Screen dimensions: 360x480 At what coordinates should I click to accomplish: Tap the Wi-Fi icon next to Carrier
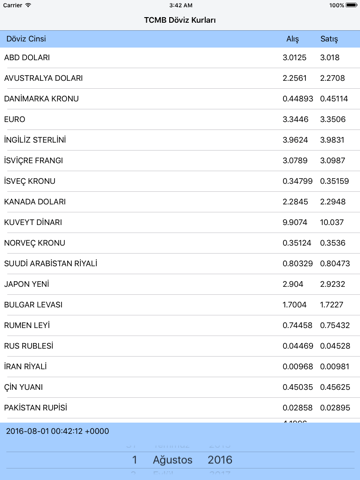pyautogui.click(x=28, y=5)
